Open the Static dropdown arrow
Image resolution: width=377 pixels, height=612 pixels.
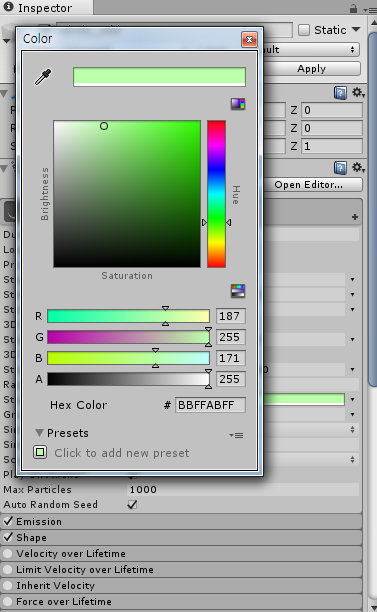tap(356, 30)
